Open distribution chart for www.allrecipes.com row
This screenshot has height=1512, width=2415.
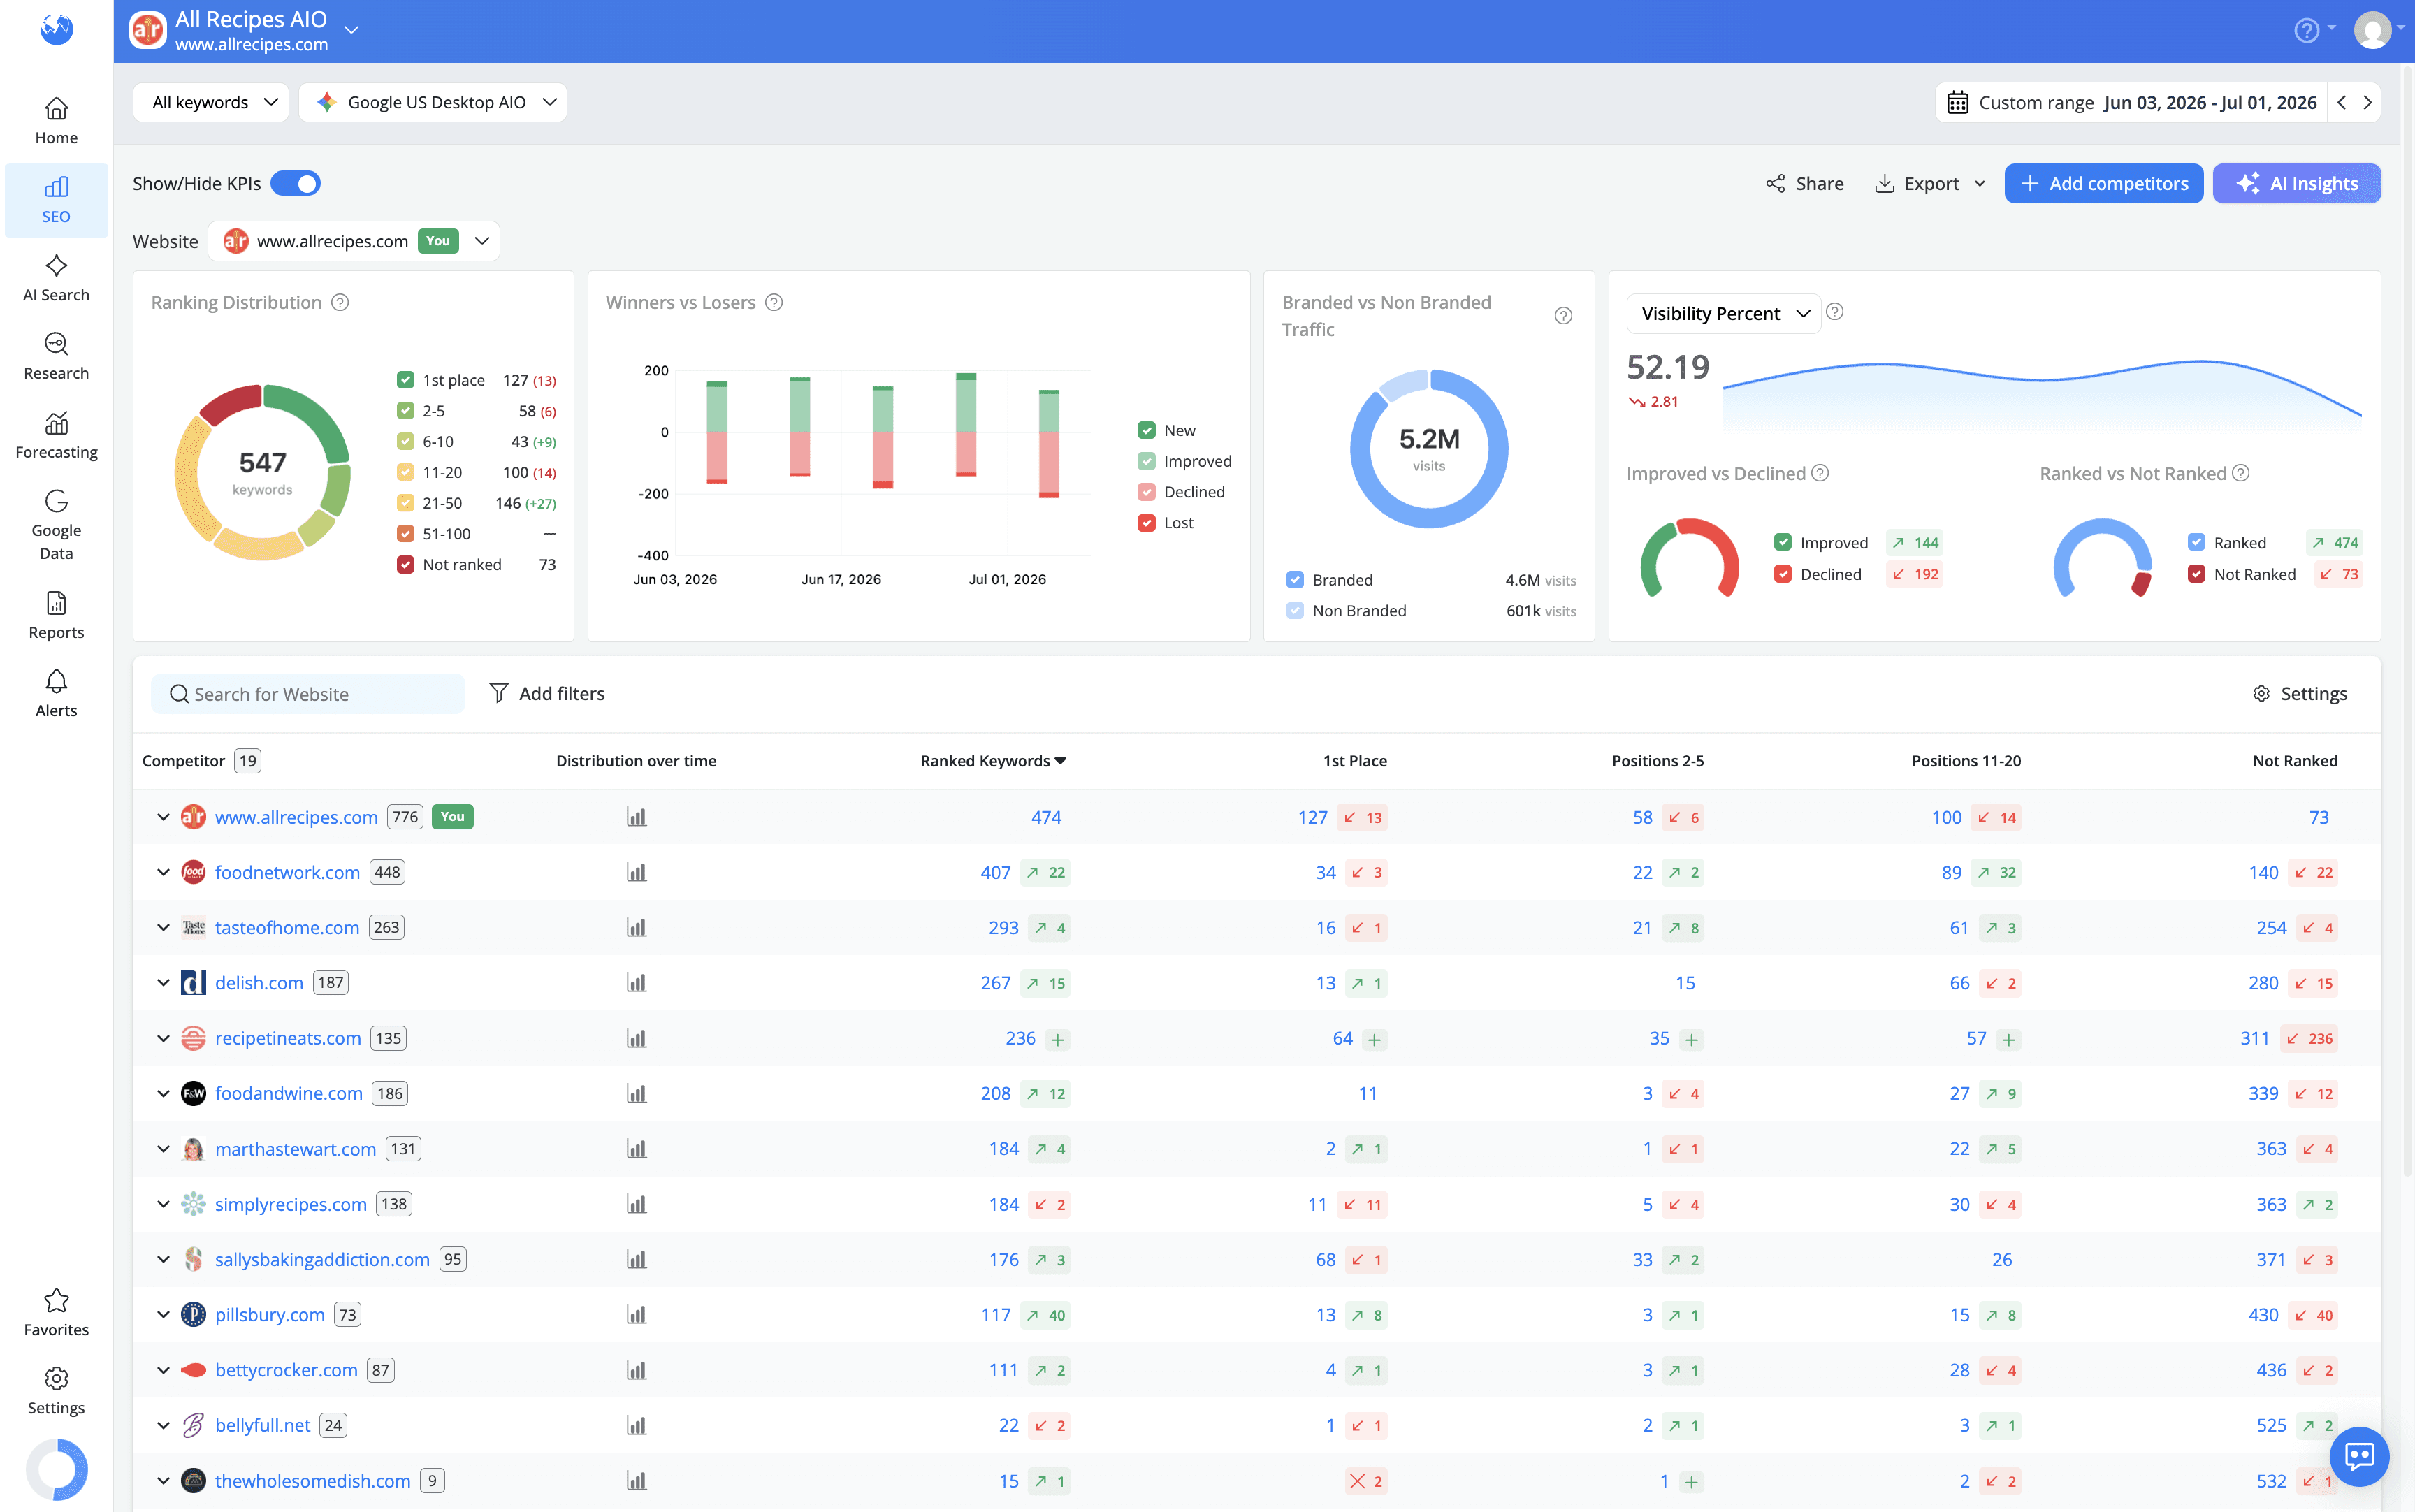click(636, 817)
